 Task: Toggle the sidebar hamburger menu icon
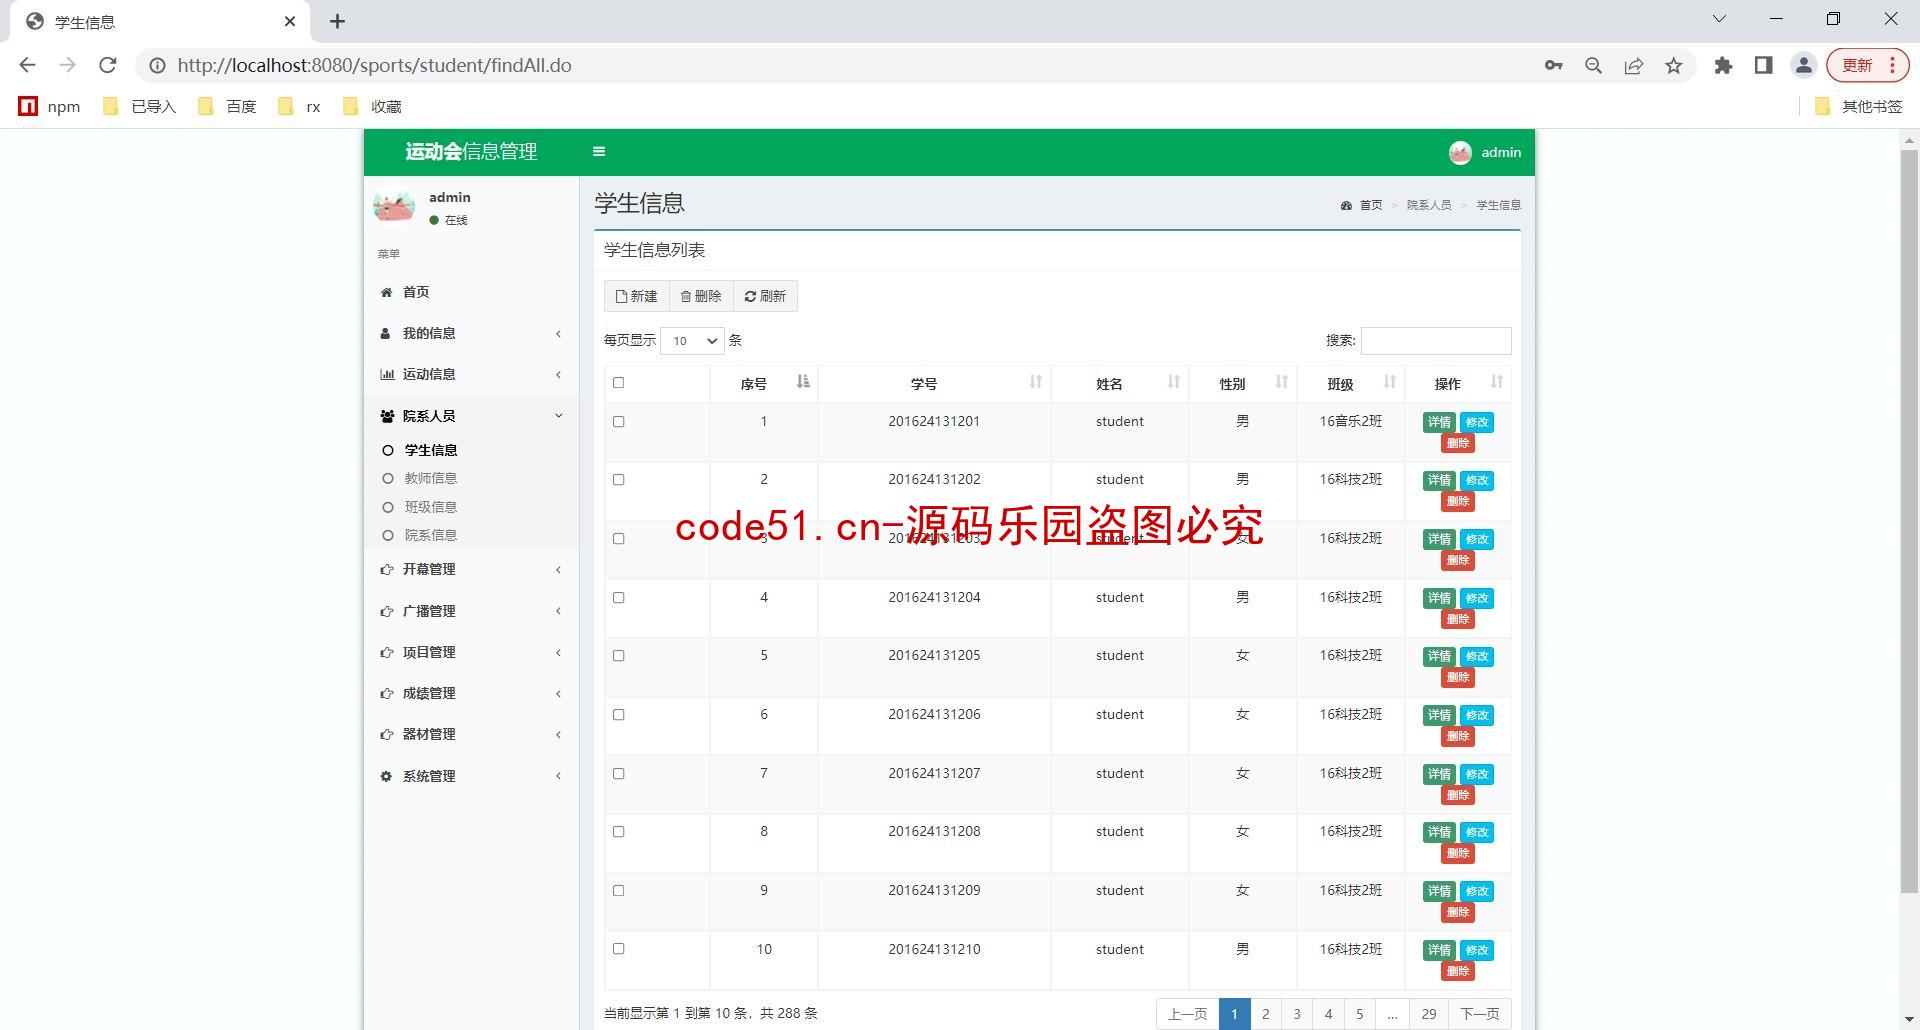click(599, 152)
